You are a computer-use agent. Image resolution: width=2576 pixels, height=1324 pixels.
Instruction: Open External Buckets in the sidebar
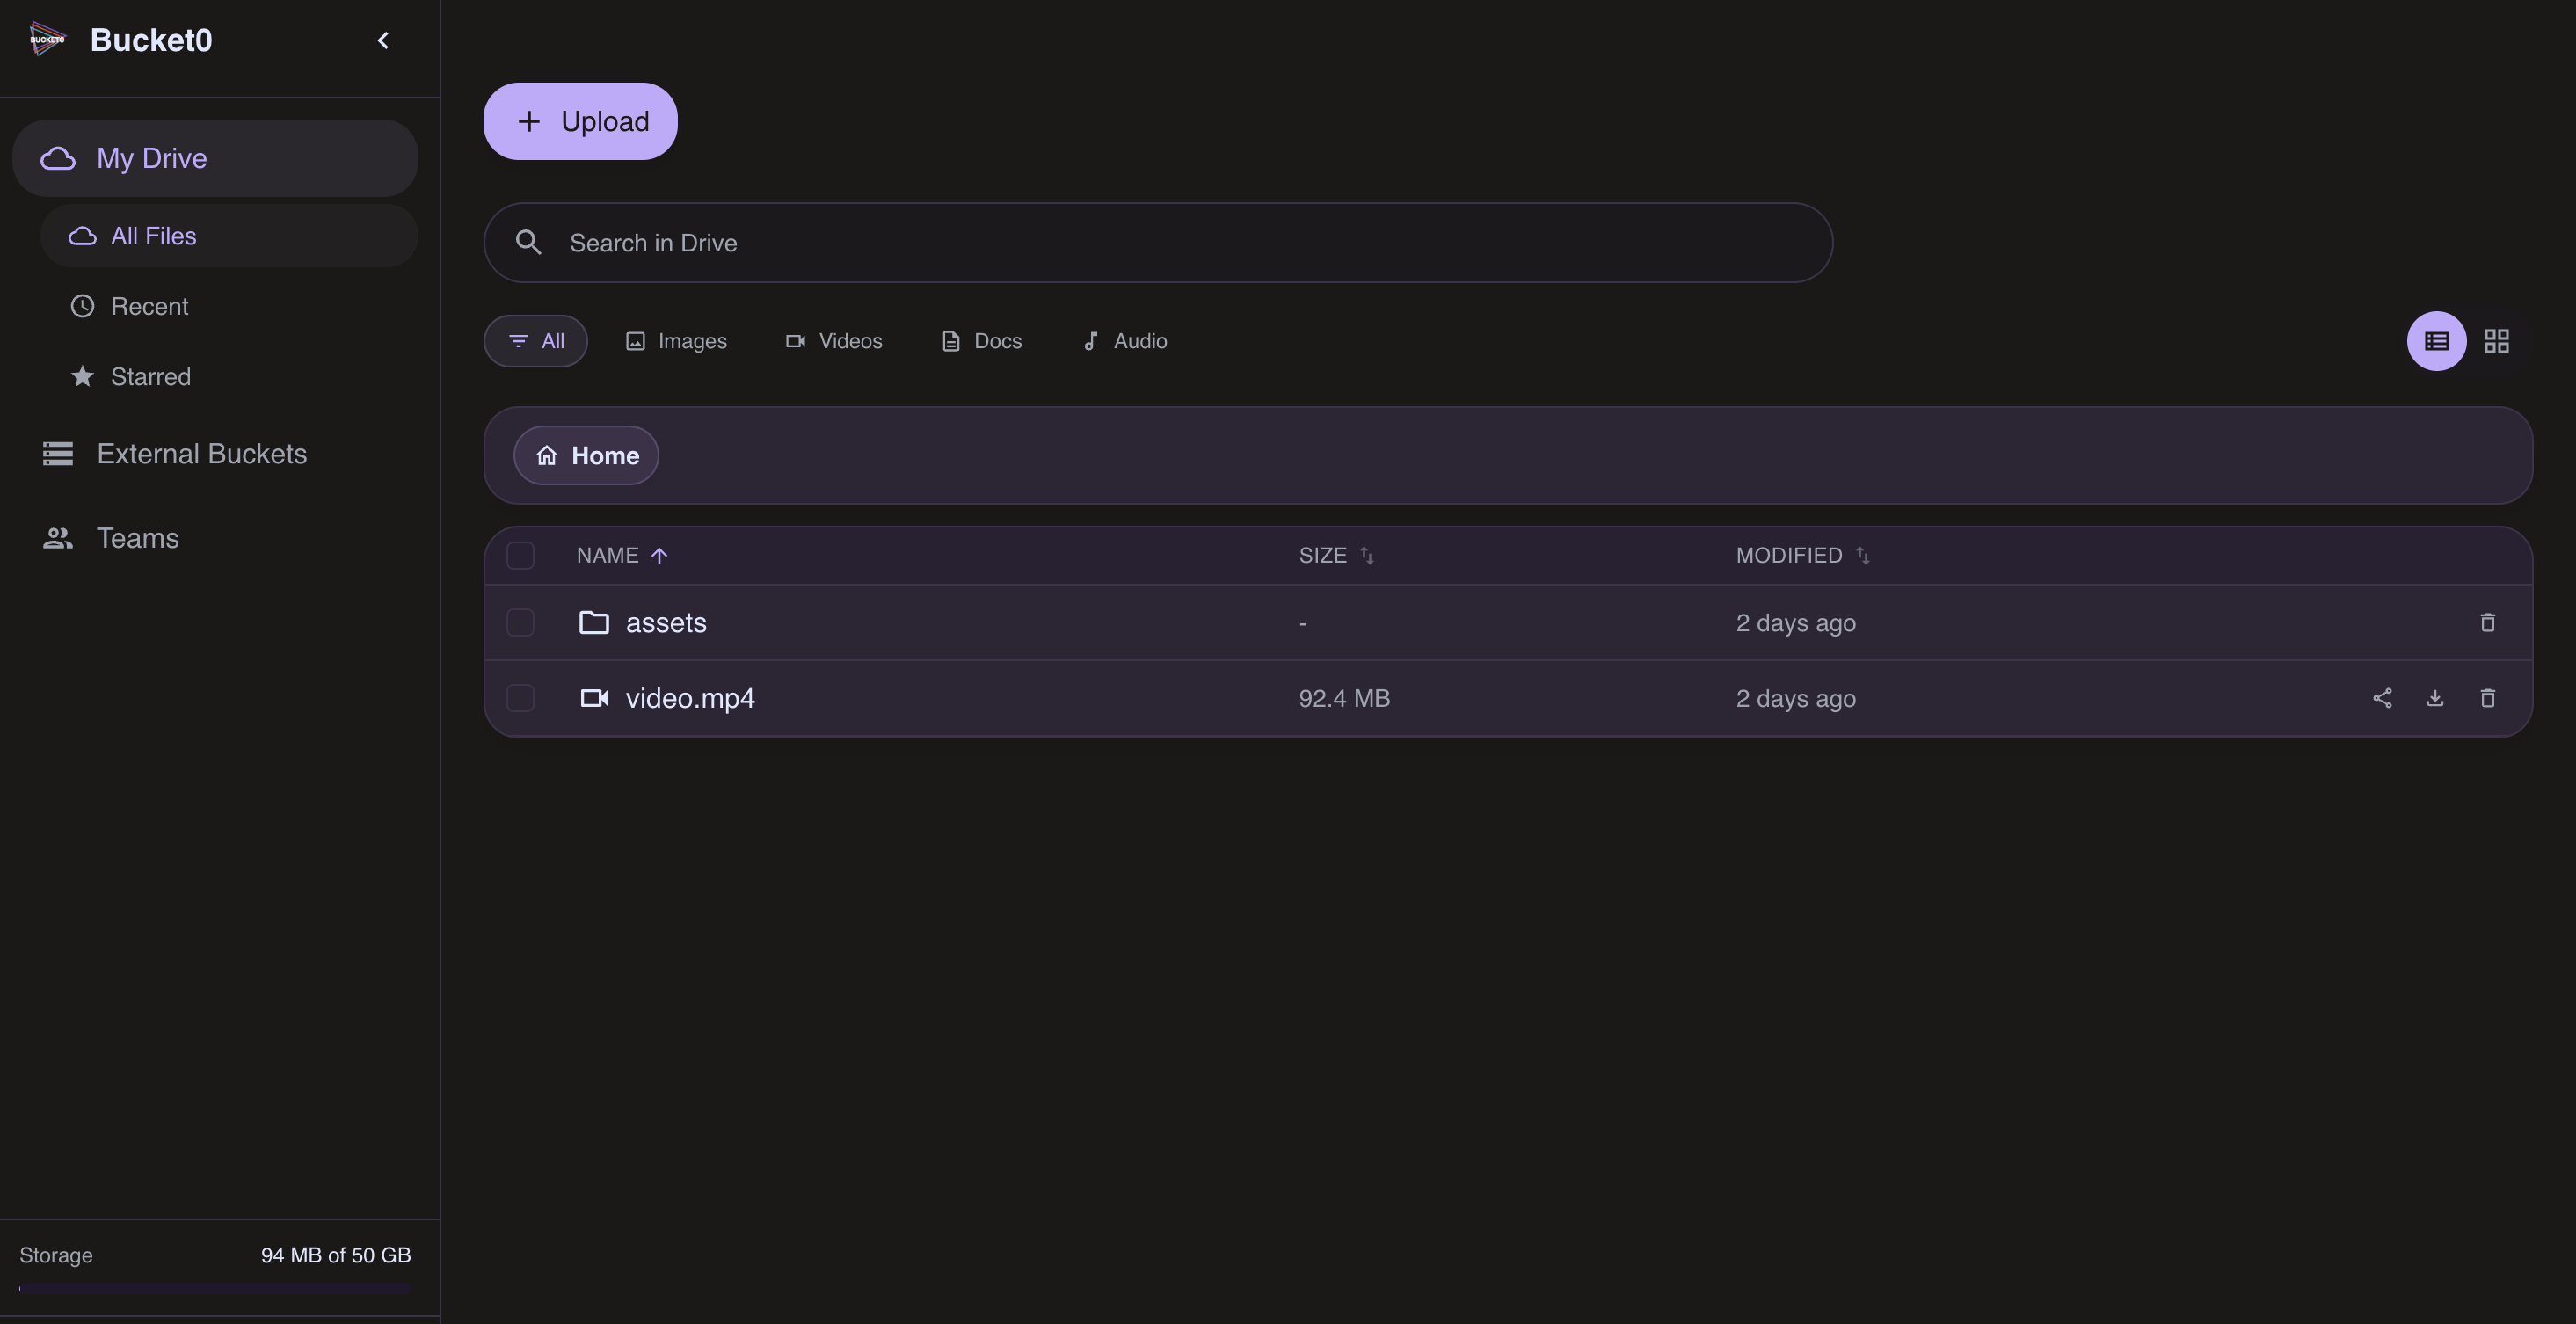click(x=201, y=454)
